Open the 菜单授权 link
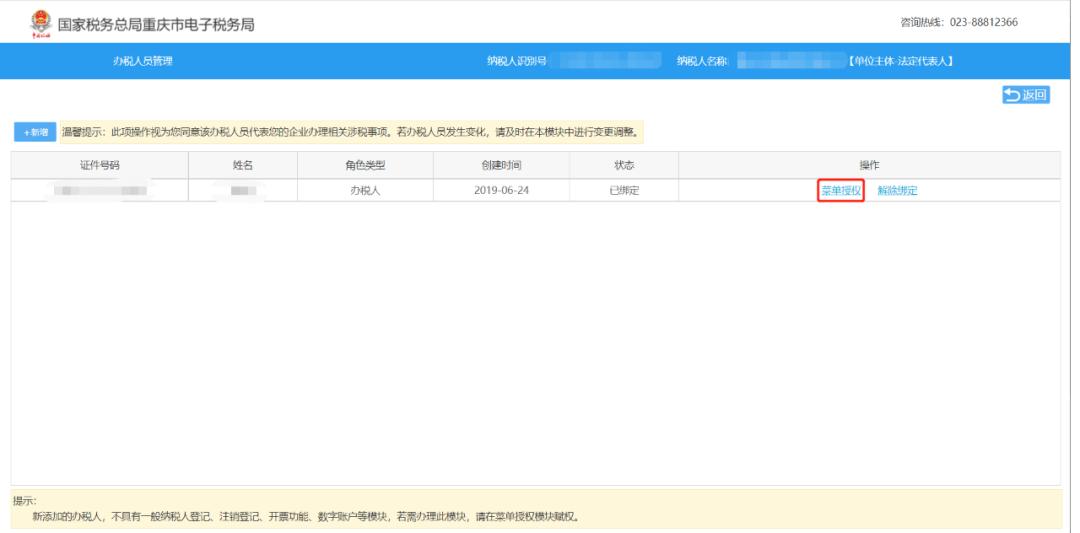This screenshot has height=533, width=1080. pyautogui.click(x=841, y=191)
